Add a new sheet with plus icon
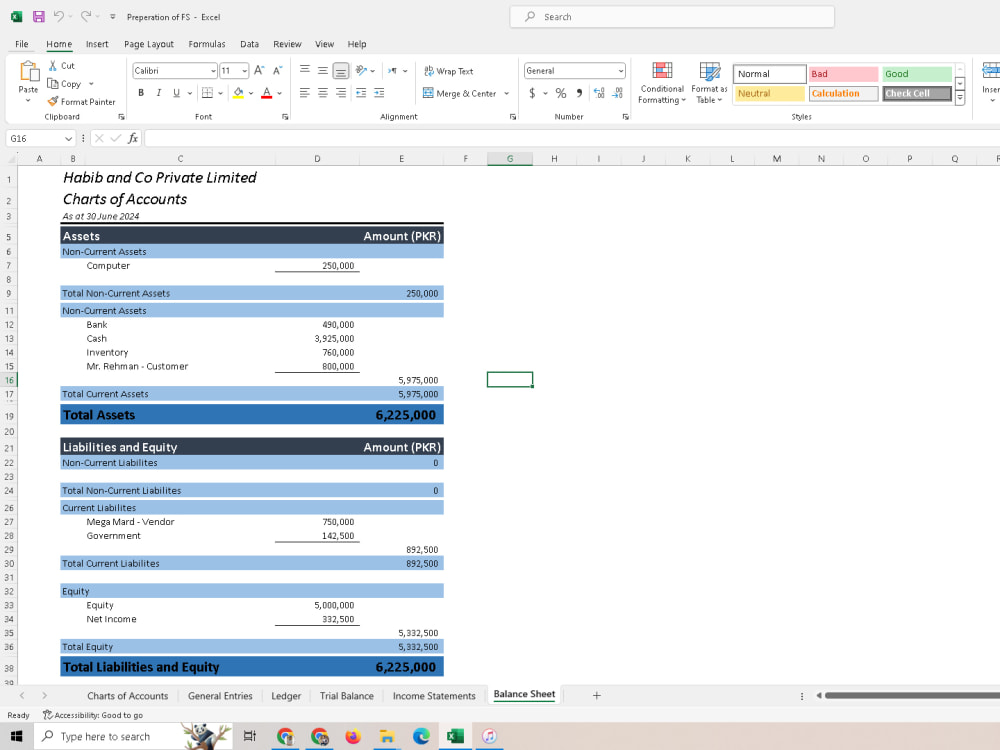Image resolution: width=1000 pixels, height=750 pixels. click(x=596, y=696)
